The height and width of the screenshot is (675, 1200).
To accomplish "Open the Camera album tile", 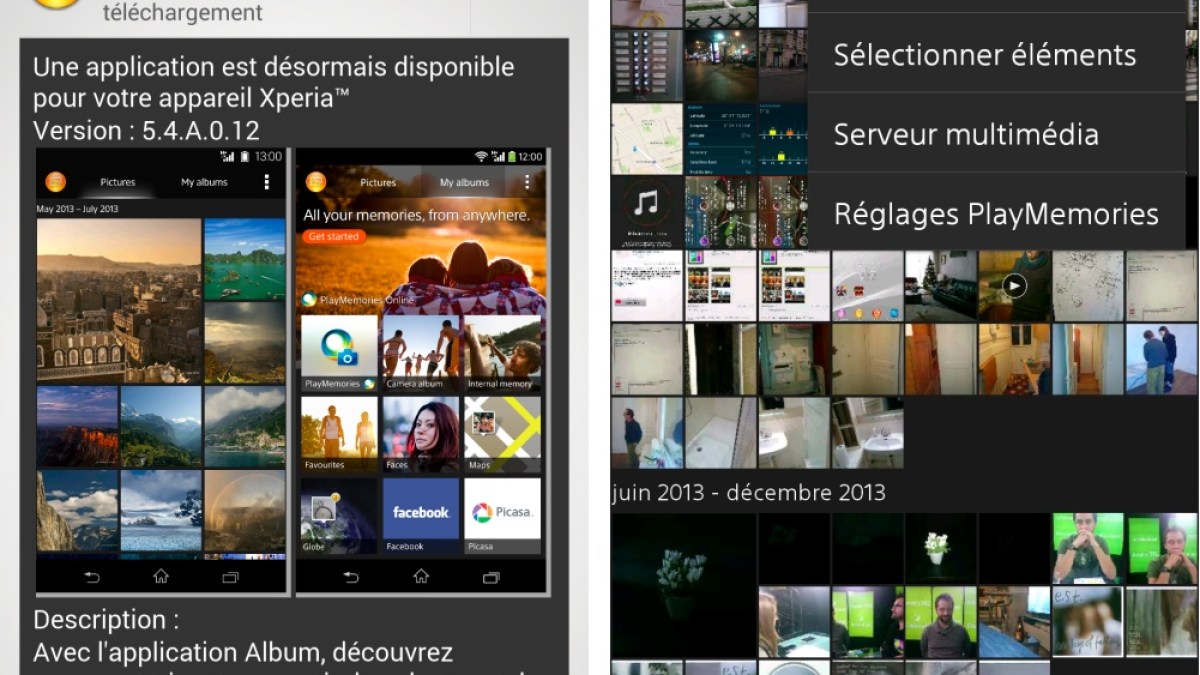I will click(421, 352).
